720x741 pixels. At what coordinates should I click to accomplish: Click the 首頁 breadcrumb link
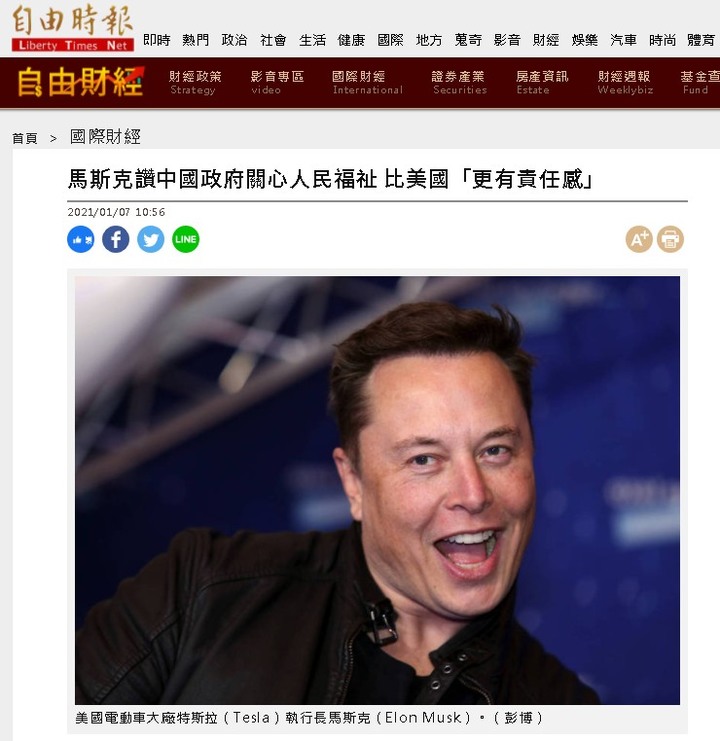pos(25,138)
